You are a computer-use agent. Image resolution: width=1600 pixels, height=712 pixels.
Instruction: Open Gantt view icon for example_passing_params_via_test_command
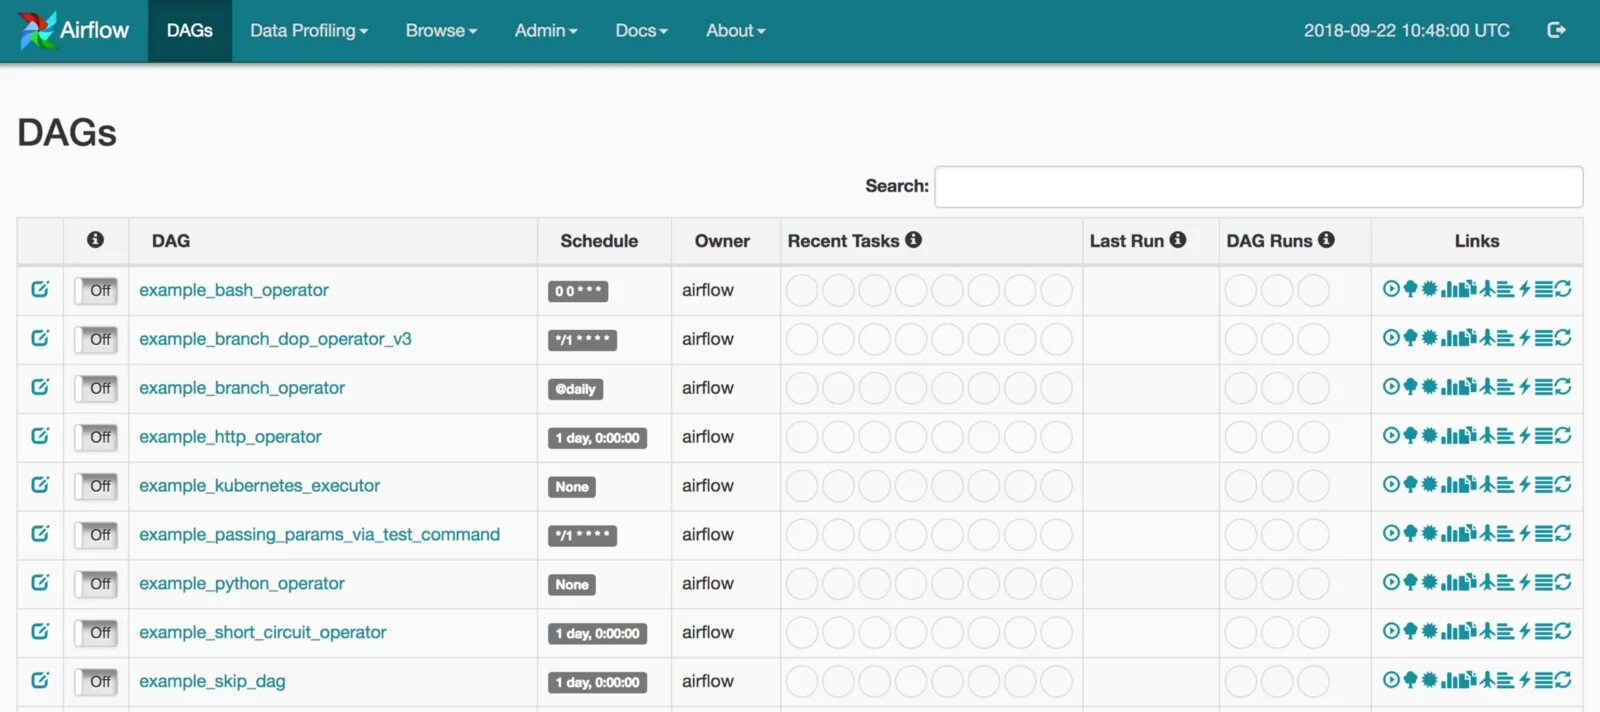(x=1506, y=534)
